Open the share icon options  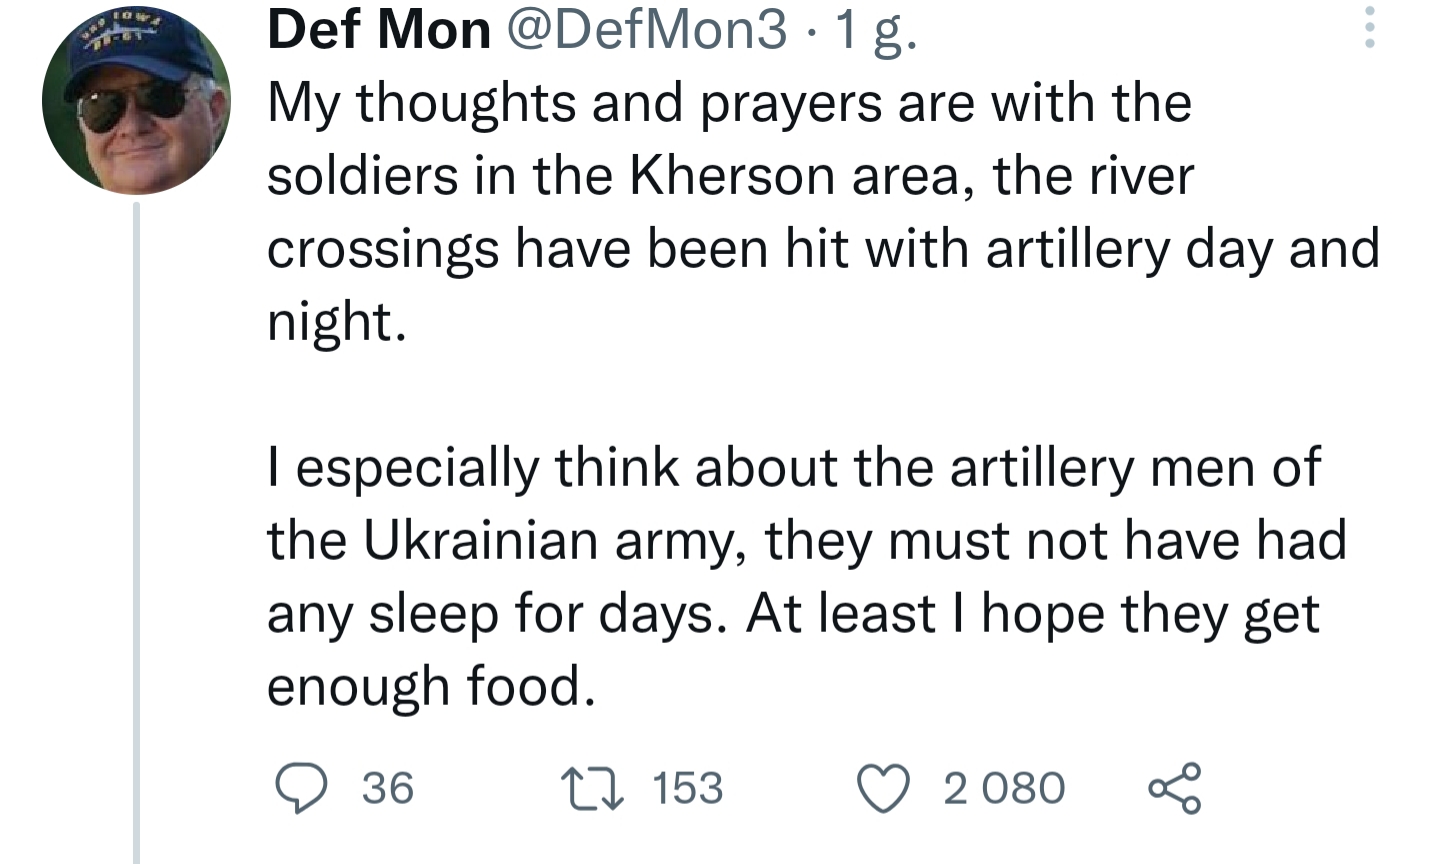point(1174,788)
